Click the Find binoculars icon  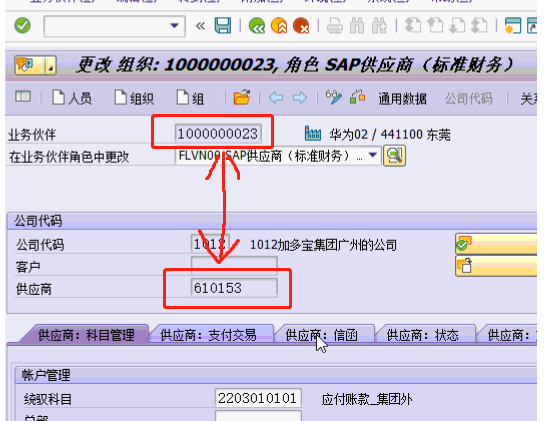click(x=357, y=26)
